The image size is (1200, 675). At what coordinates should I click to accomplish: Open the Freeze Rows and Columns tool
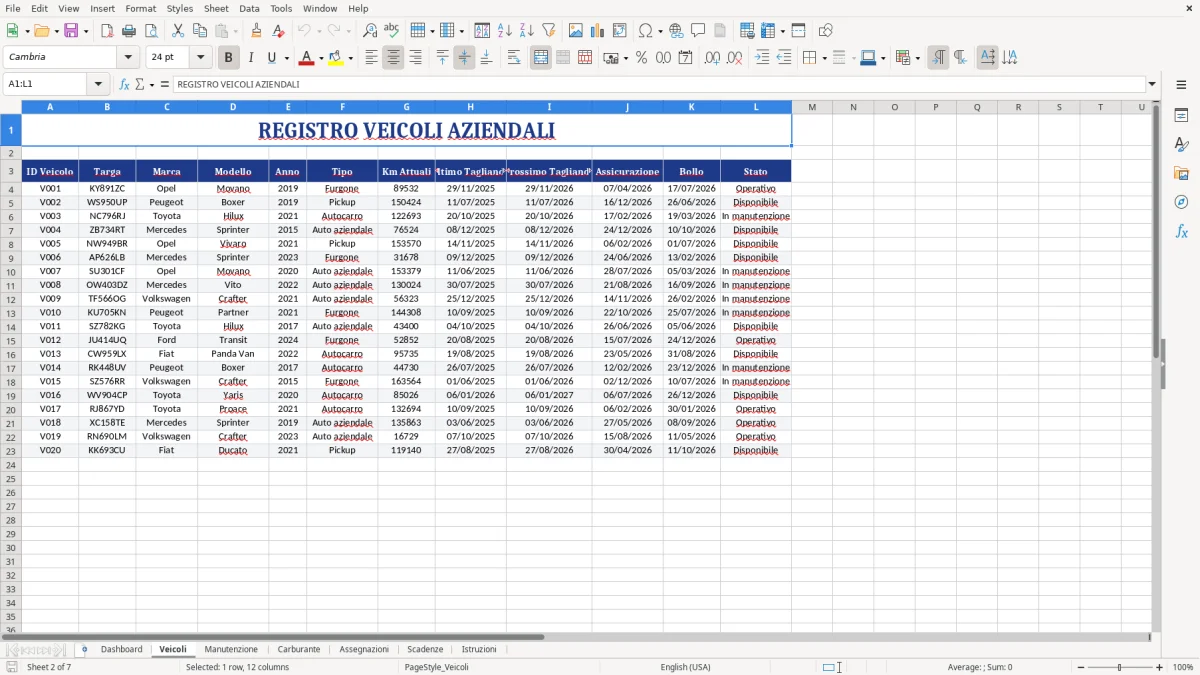click(x=798, y=30)
